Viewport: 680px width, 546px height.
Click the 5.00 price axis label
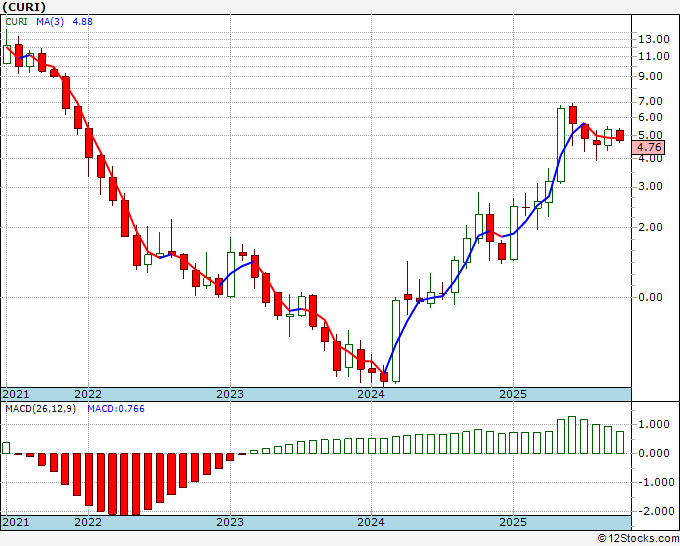click(x=650, y=135)
